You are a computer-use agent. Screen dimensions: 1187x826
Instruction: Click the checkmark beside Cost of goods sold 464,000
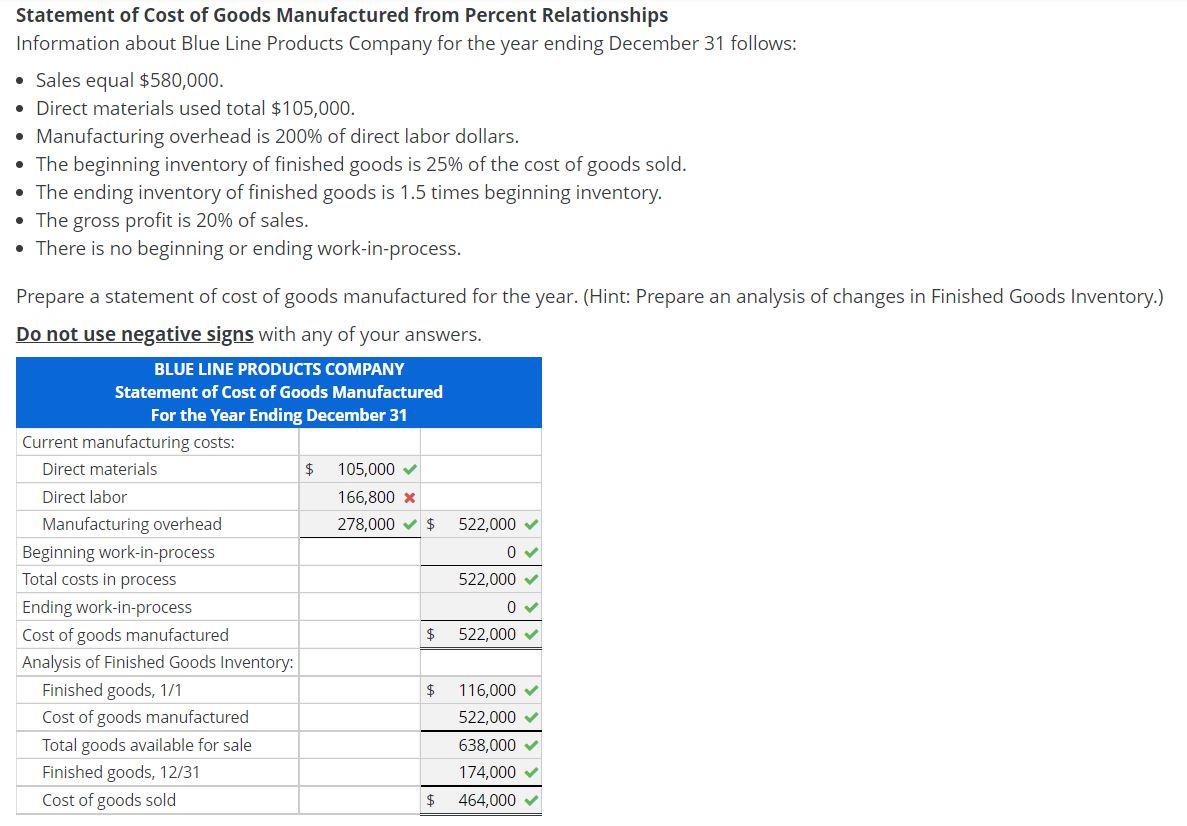pyautogui.click(x=529, y=800)
